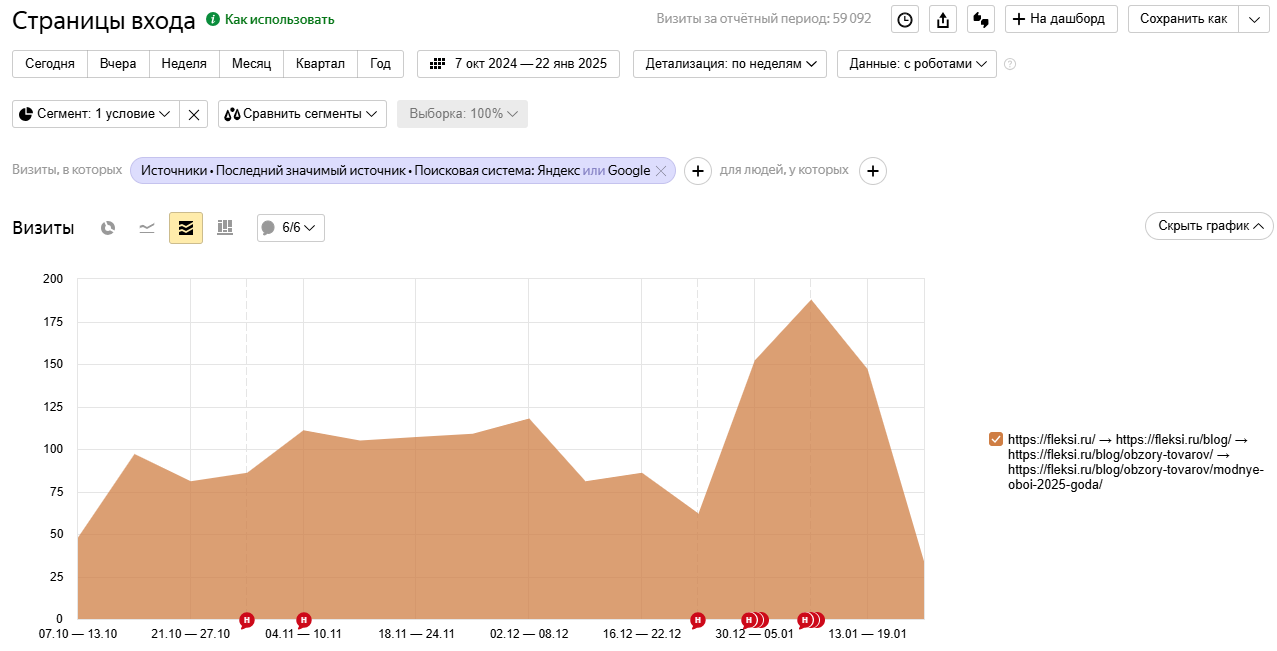
Task: Open the feedback thumbs icon
Action: pos(980,19)
